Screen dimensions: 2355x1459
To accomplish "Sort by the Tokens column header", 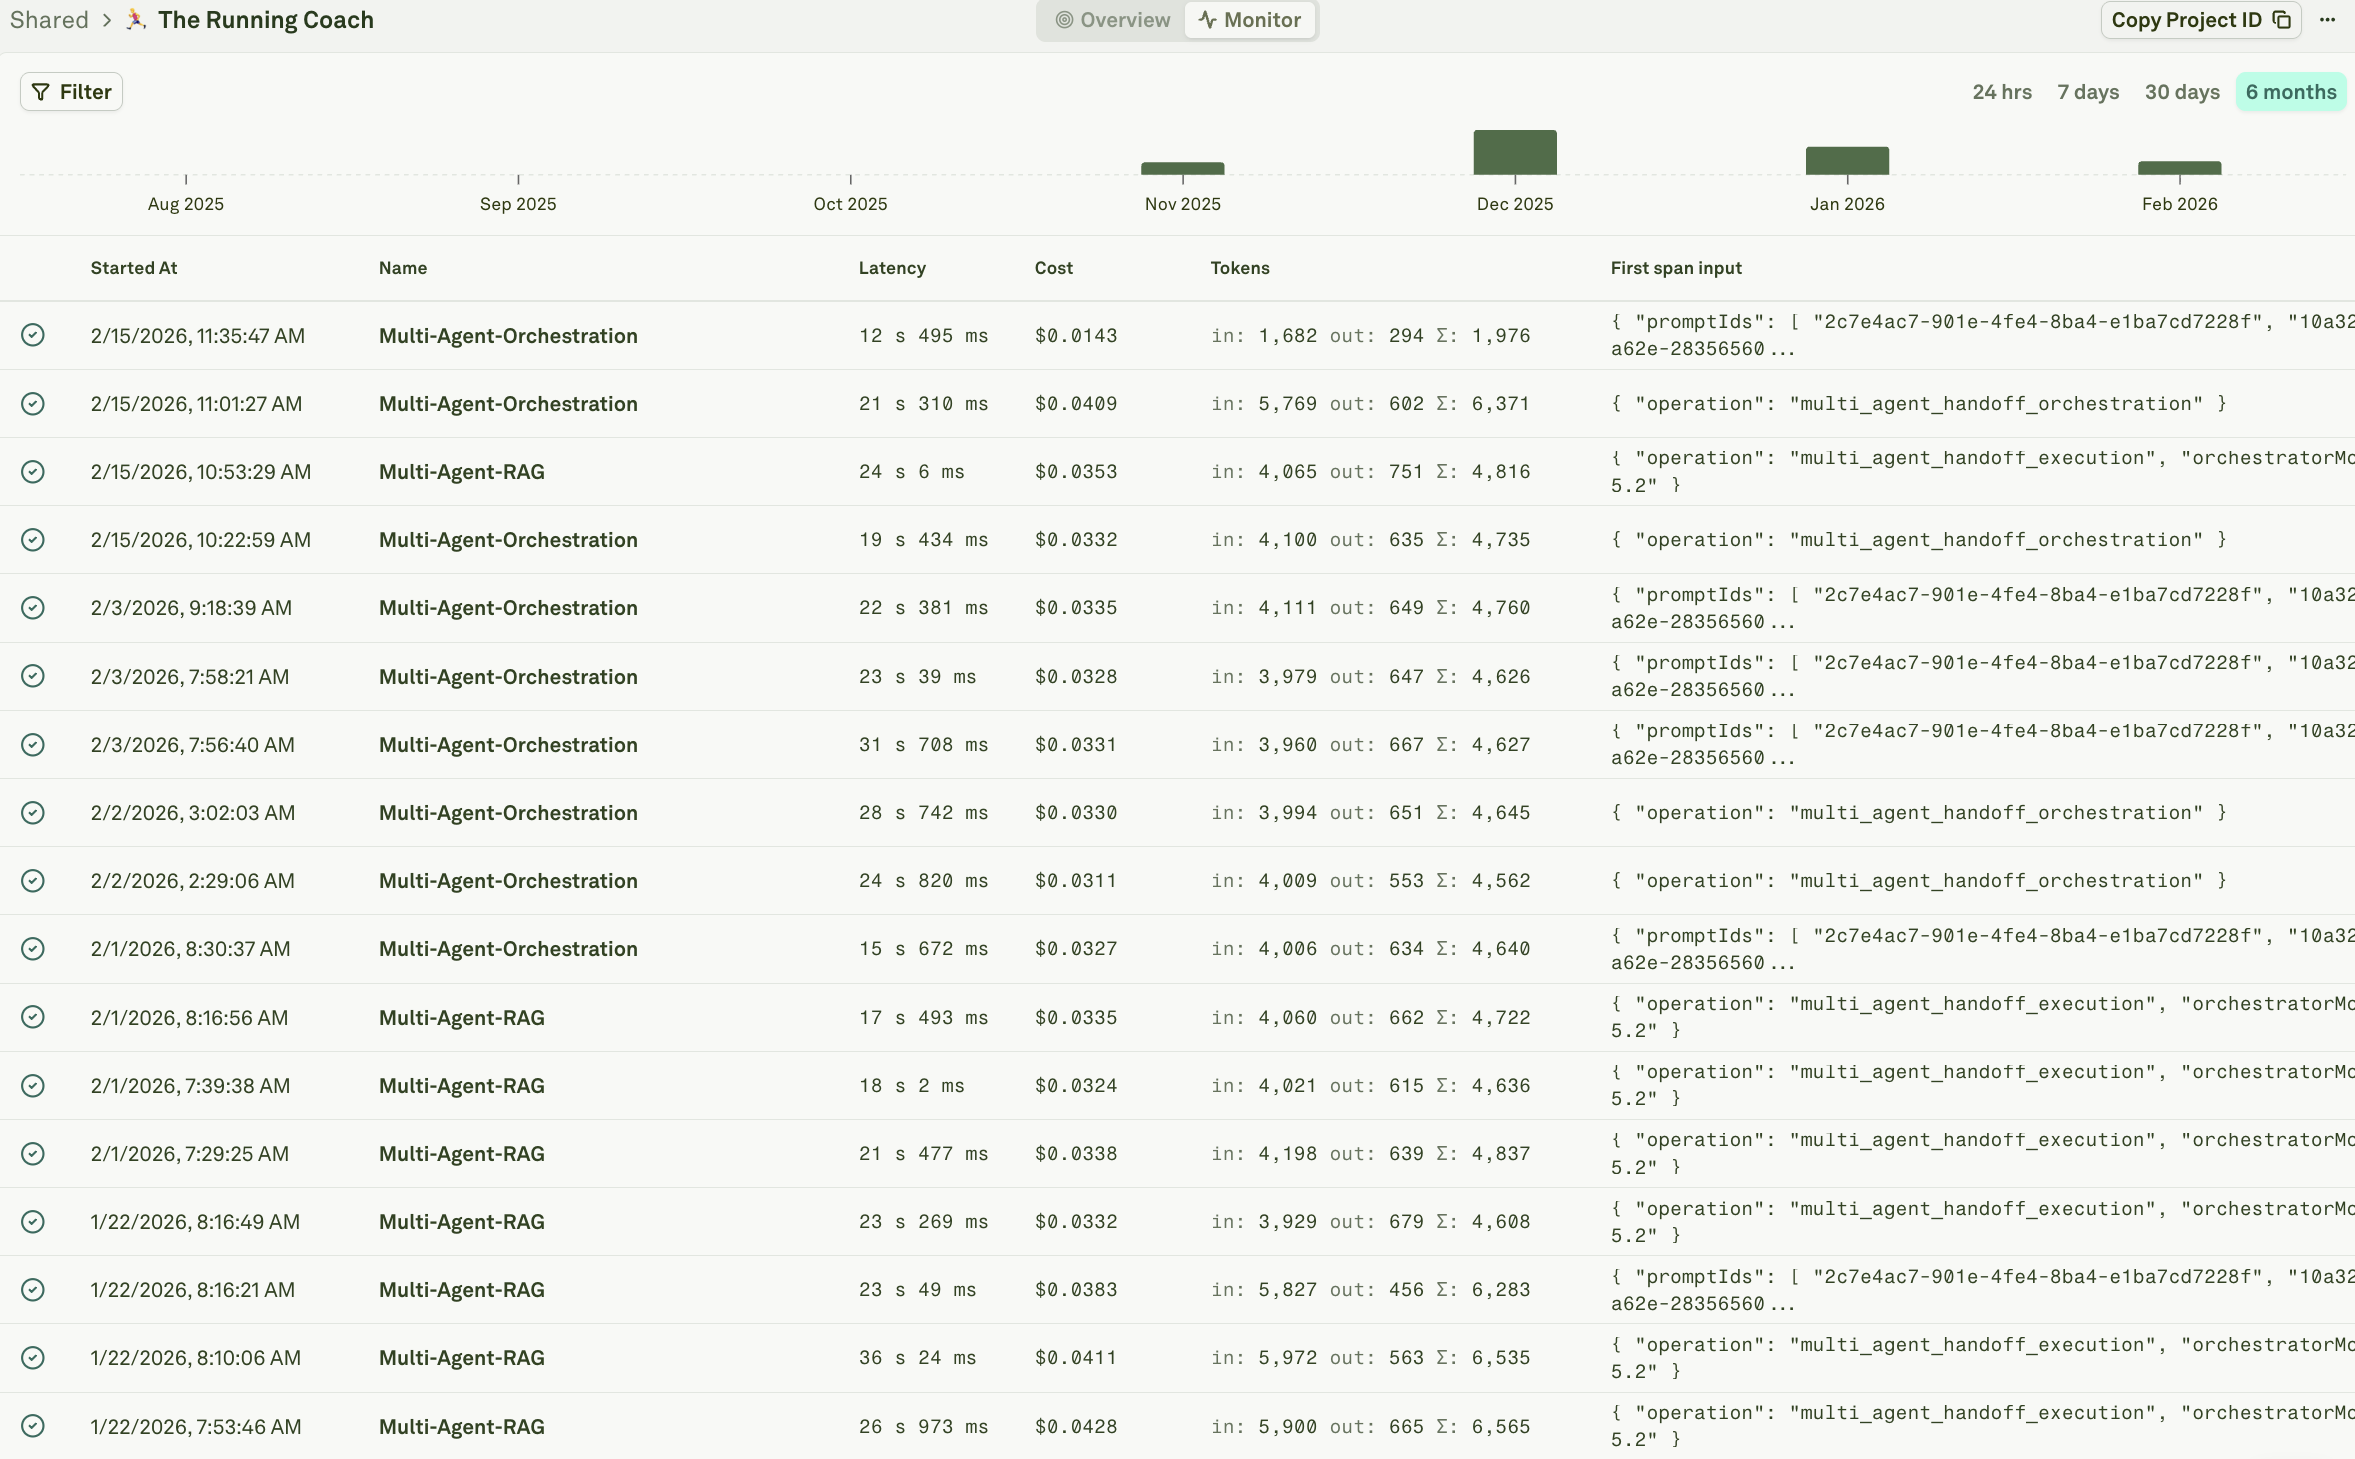I will pyautogui.click(x=1238, y=267).
